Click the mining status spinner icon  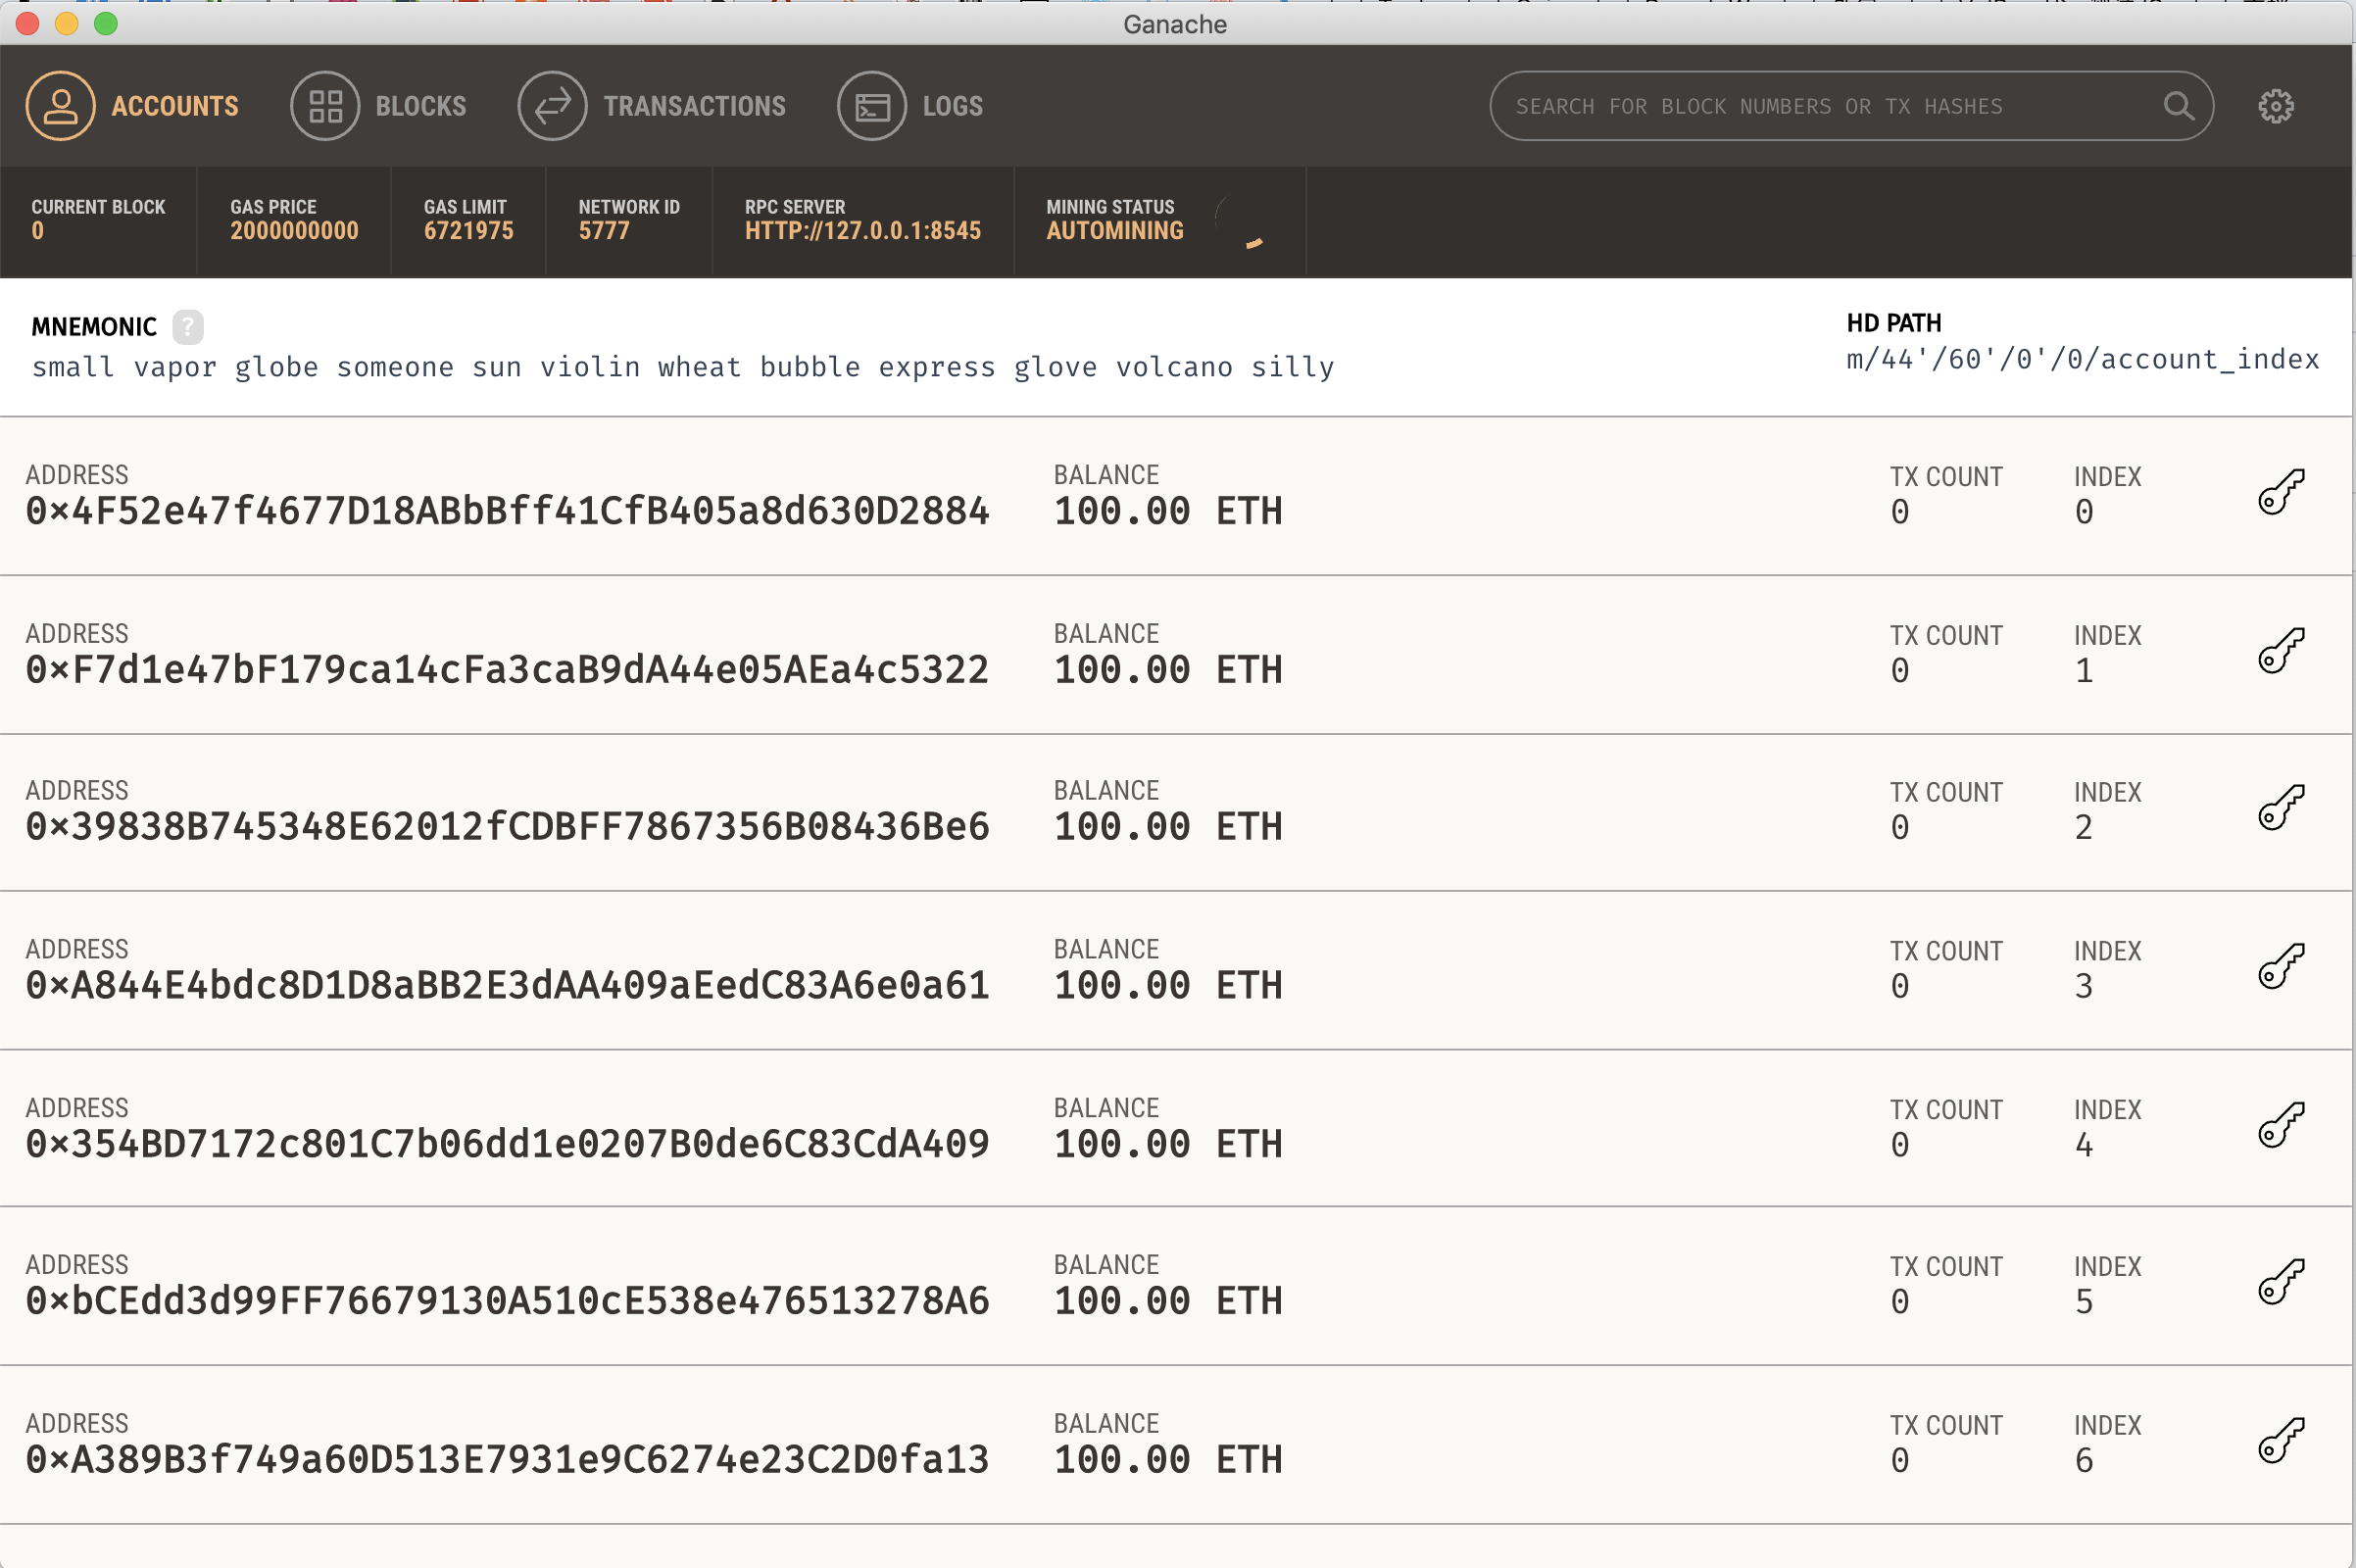point(1241,222)
